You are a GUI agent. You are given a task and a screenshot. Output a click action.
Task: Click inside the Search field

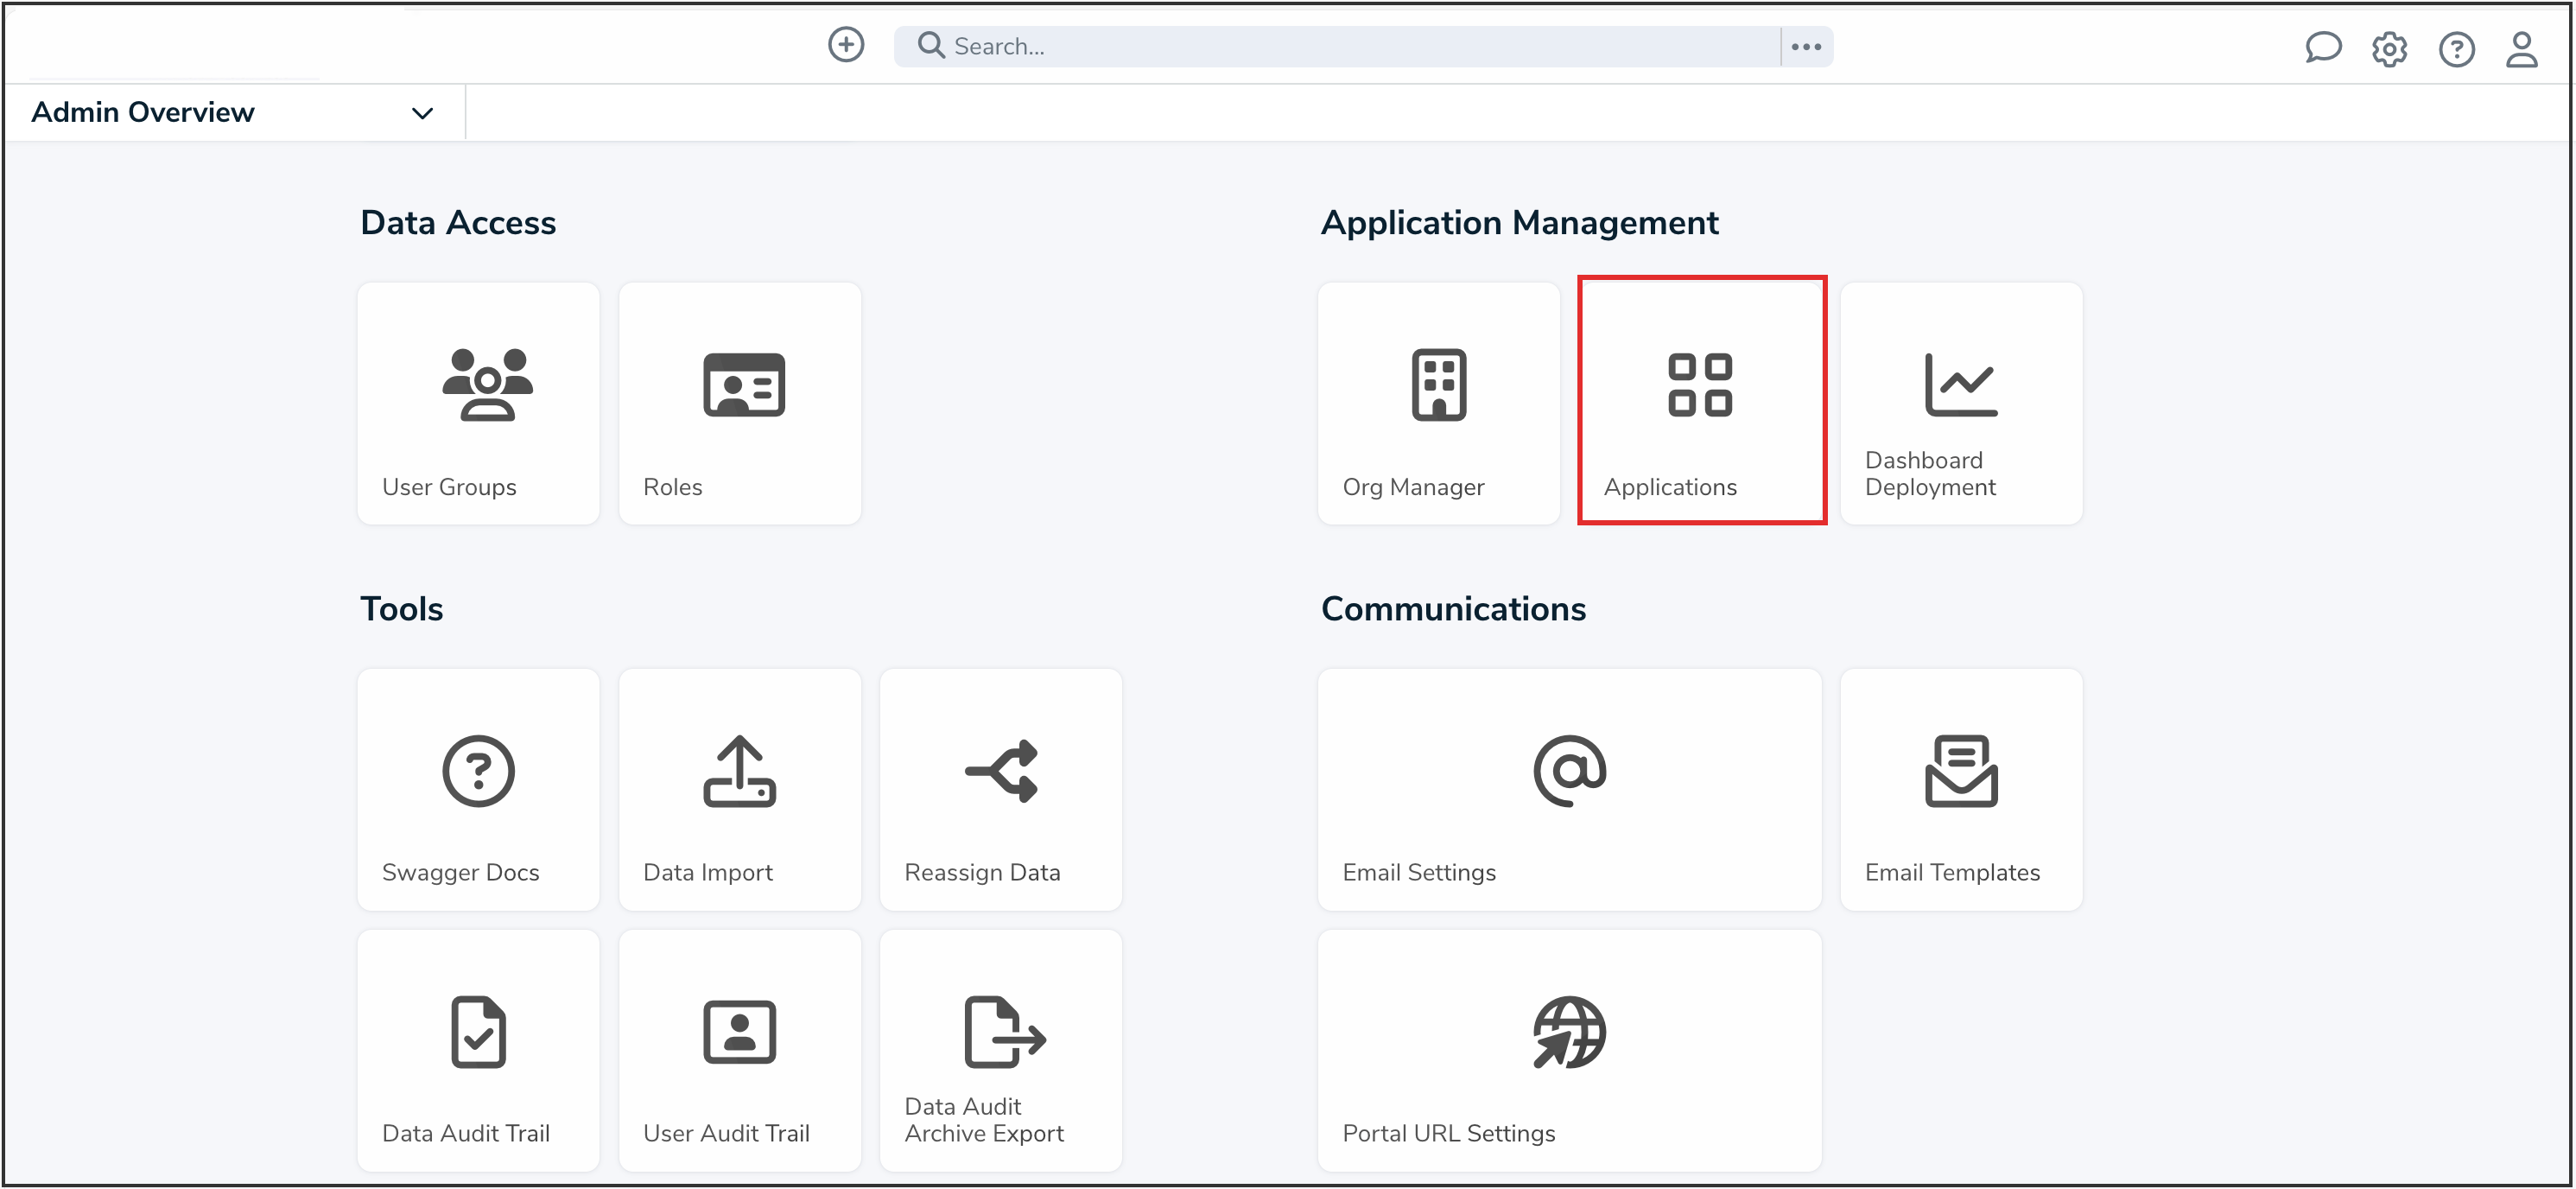1200,45
